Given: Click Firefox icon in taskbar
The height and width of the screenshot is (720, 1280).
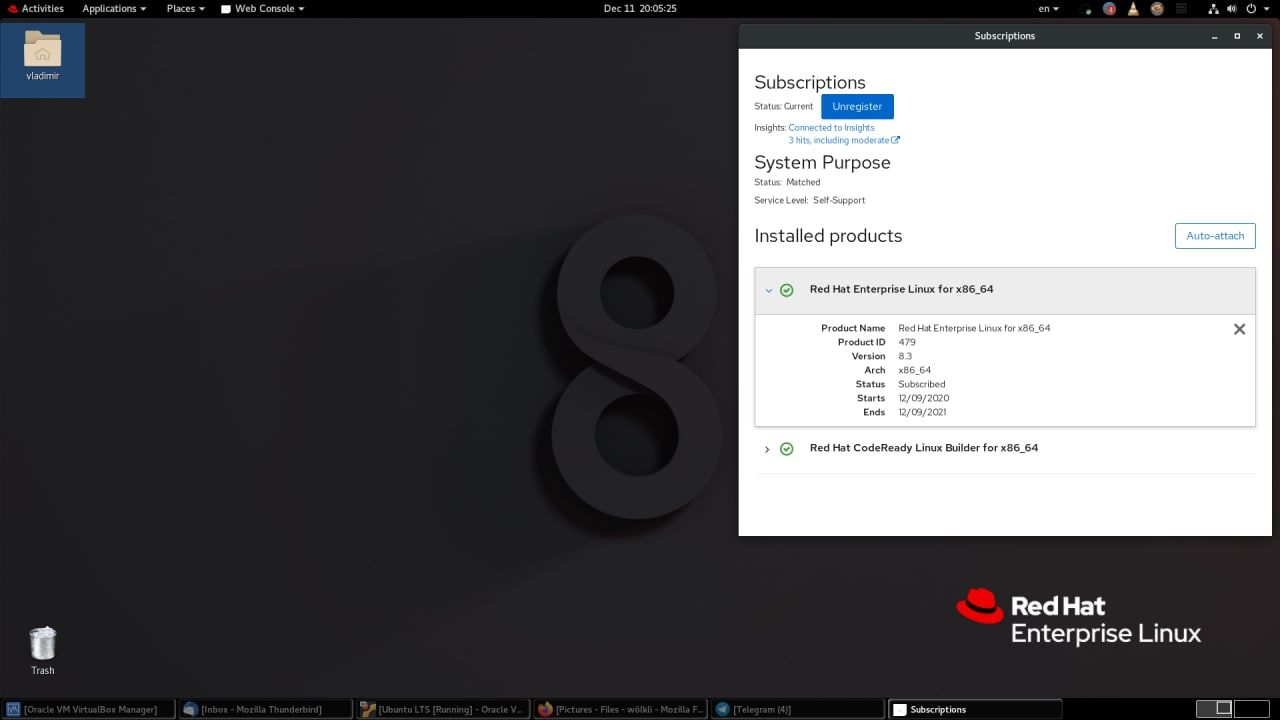Looking at the screenshot, I should pyautogui.click(x=545, y=709).
